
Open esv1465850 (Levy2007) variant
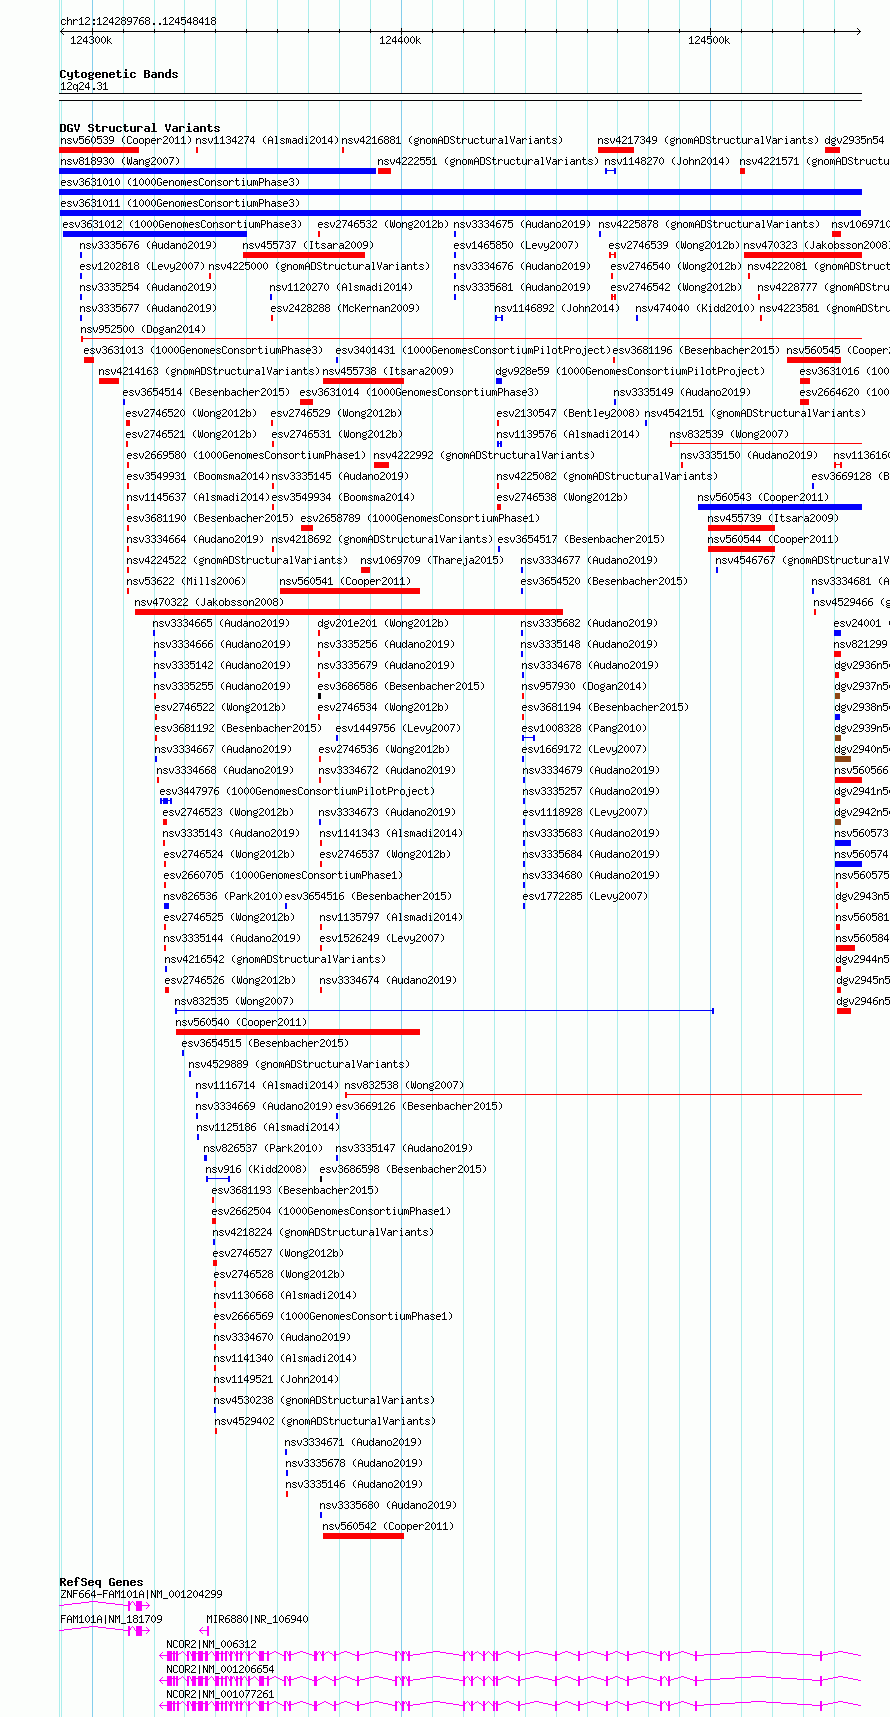tap(516, 246)
